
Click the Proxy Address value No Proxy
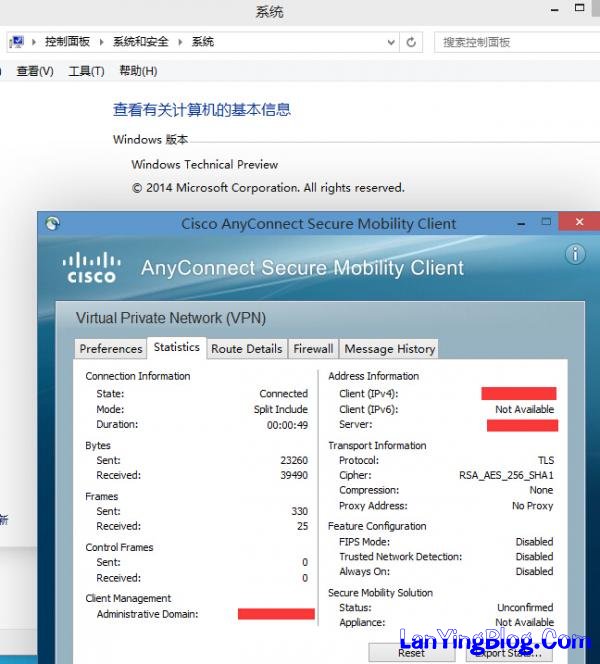[533, 506]
